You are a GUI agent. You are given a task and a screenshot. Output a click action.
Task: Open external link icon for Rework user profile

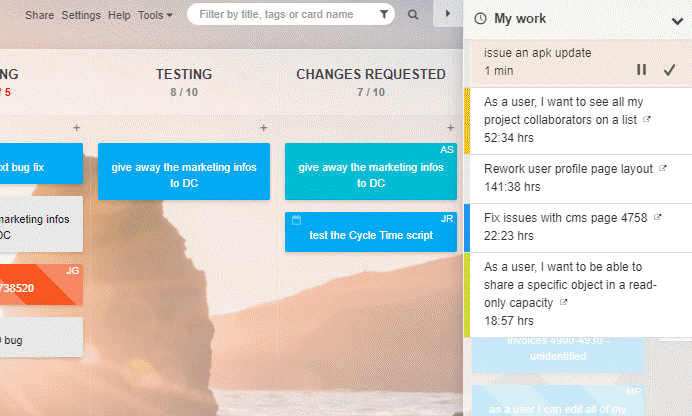[x=662, y=168]
